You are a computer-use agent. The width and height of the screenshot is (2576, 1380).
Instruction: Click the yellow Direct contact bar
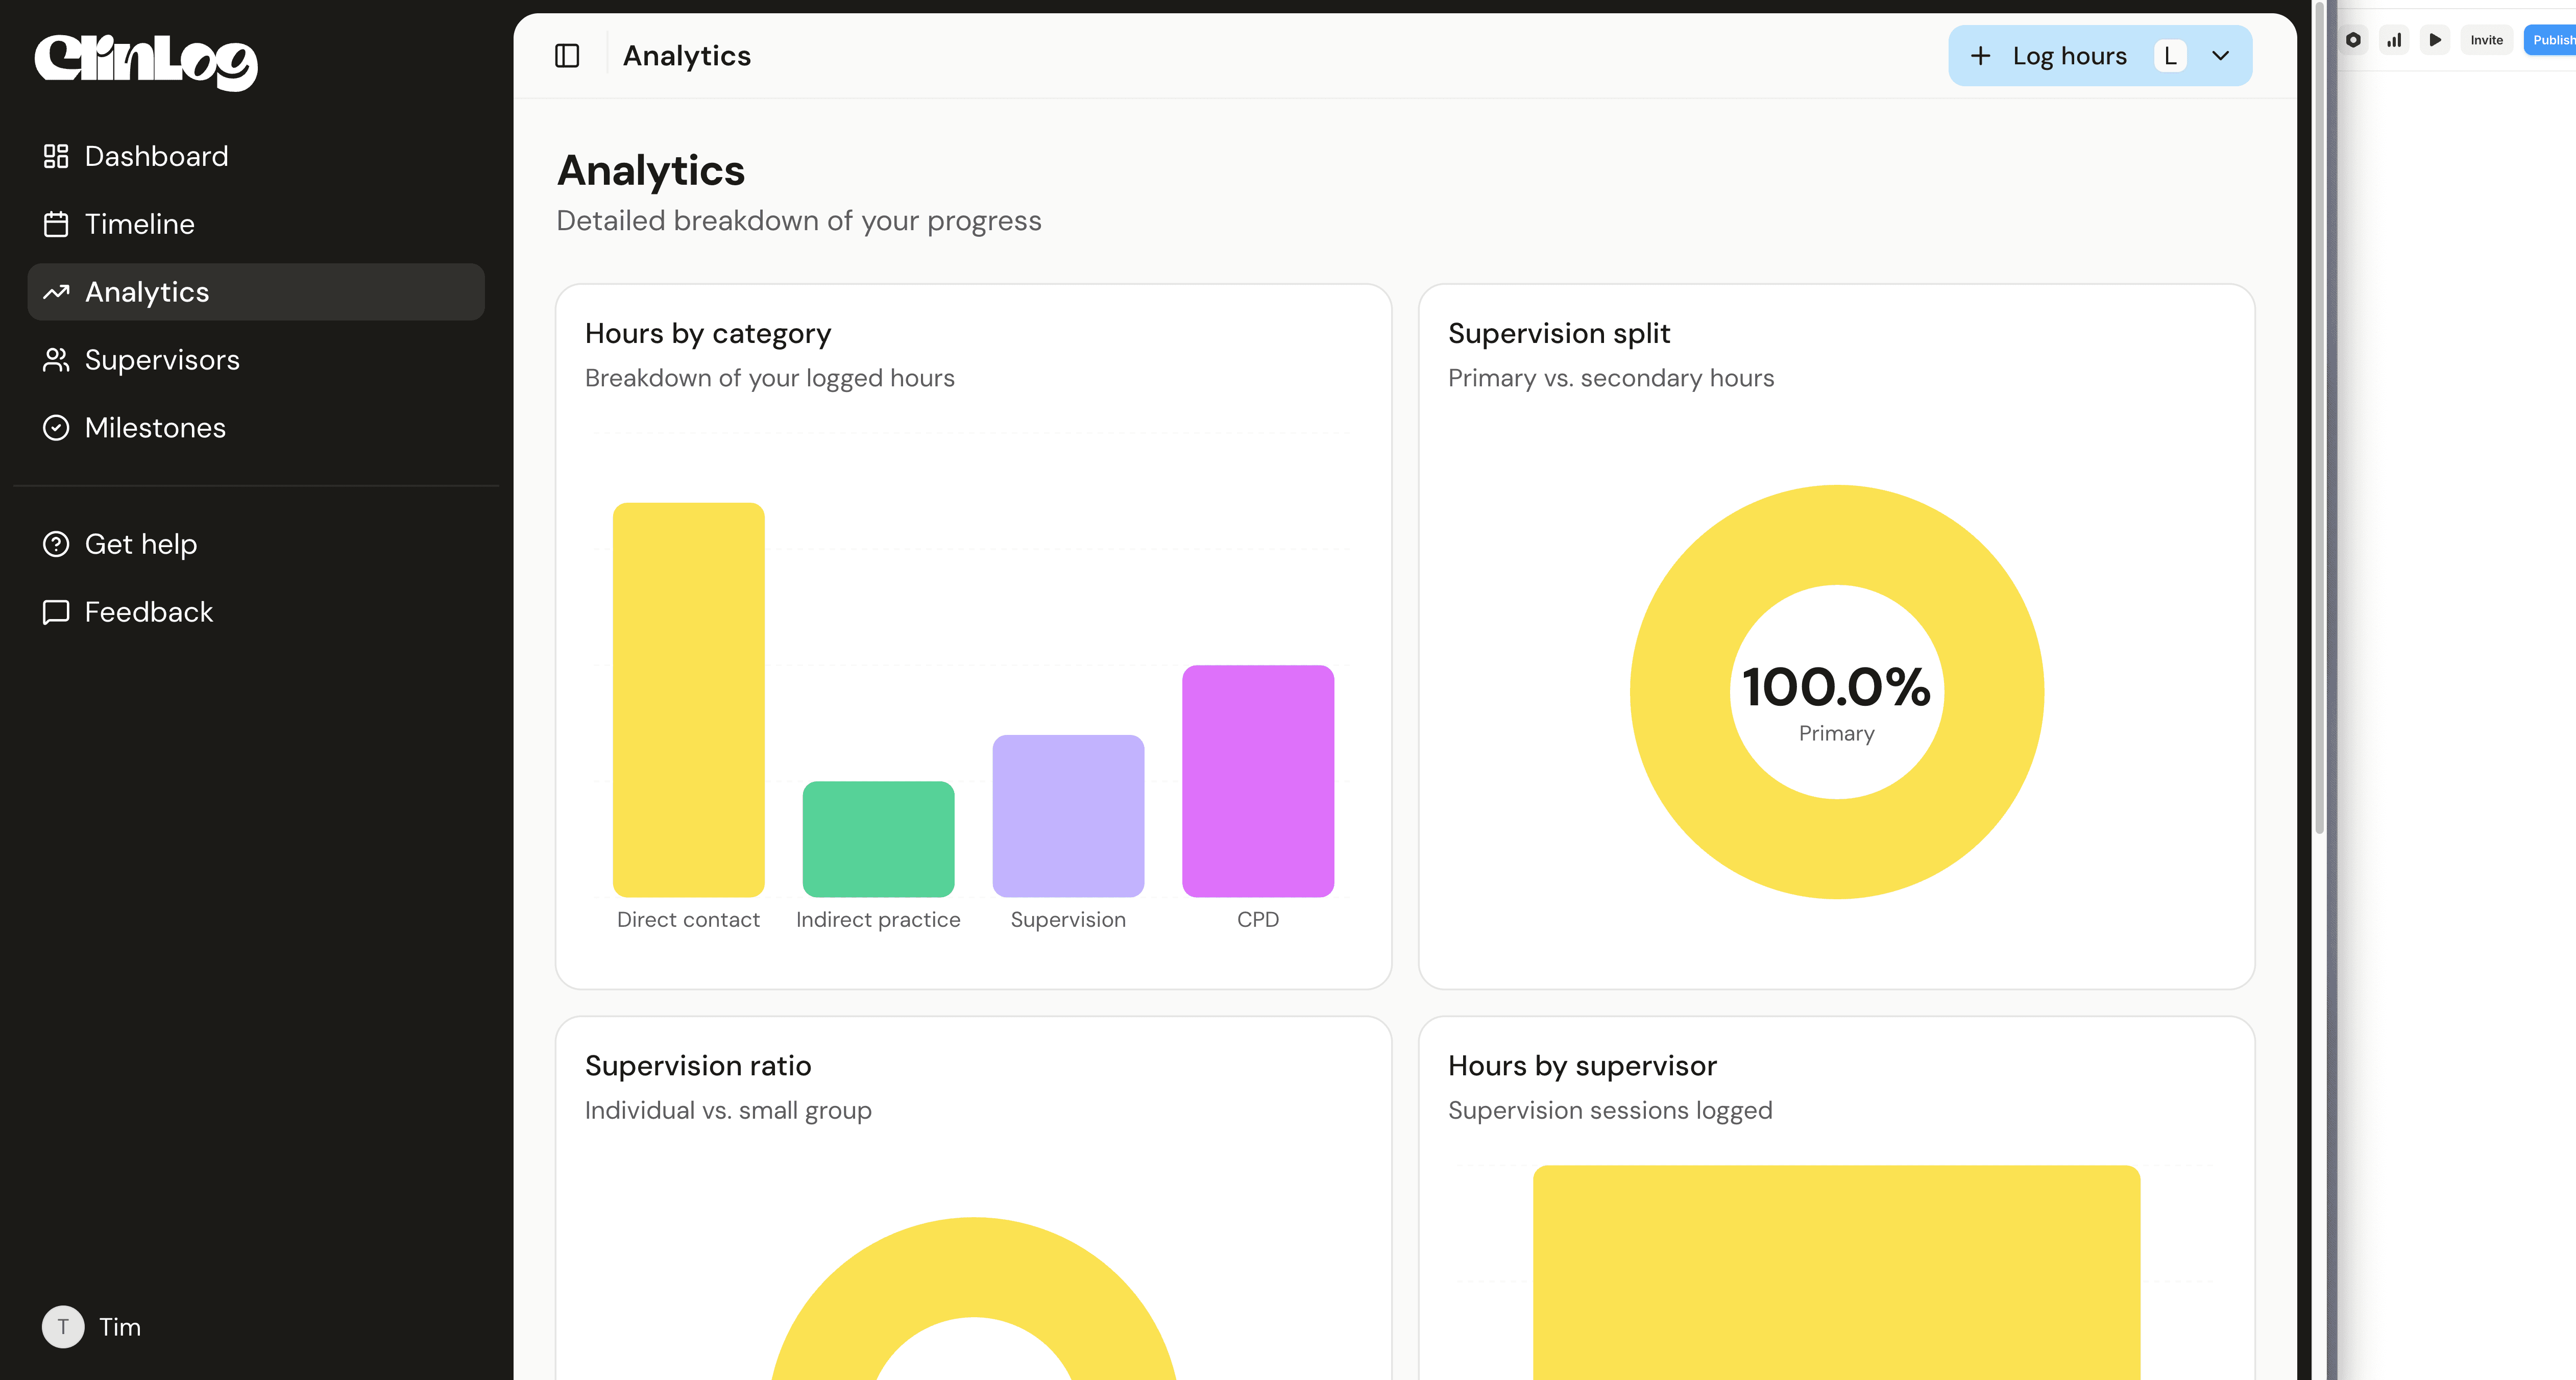688,700
